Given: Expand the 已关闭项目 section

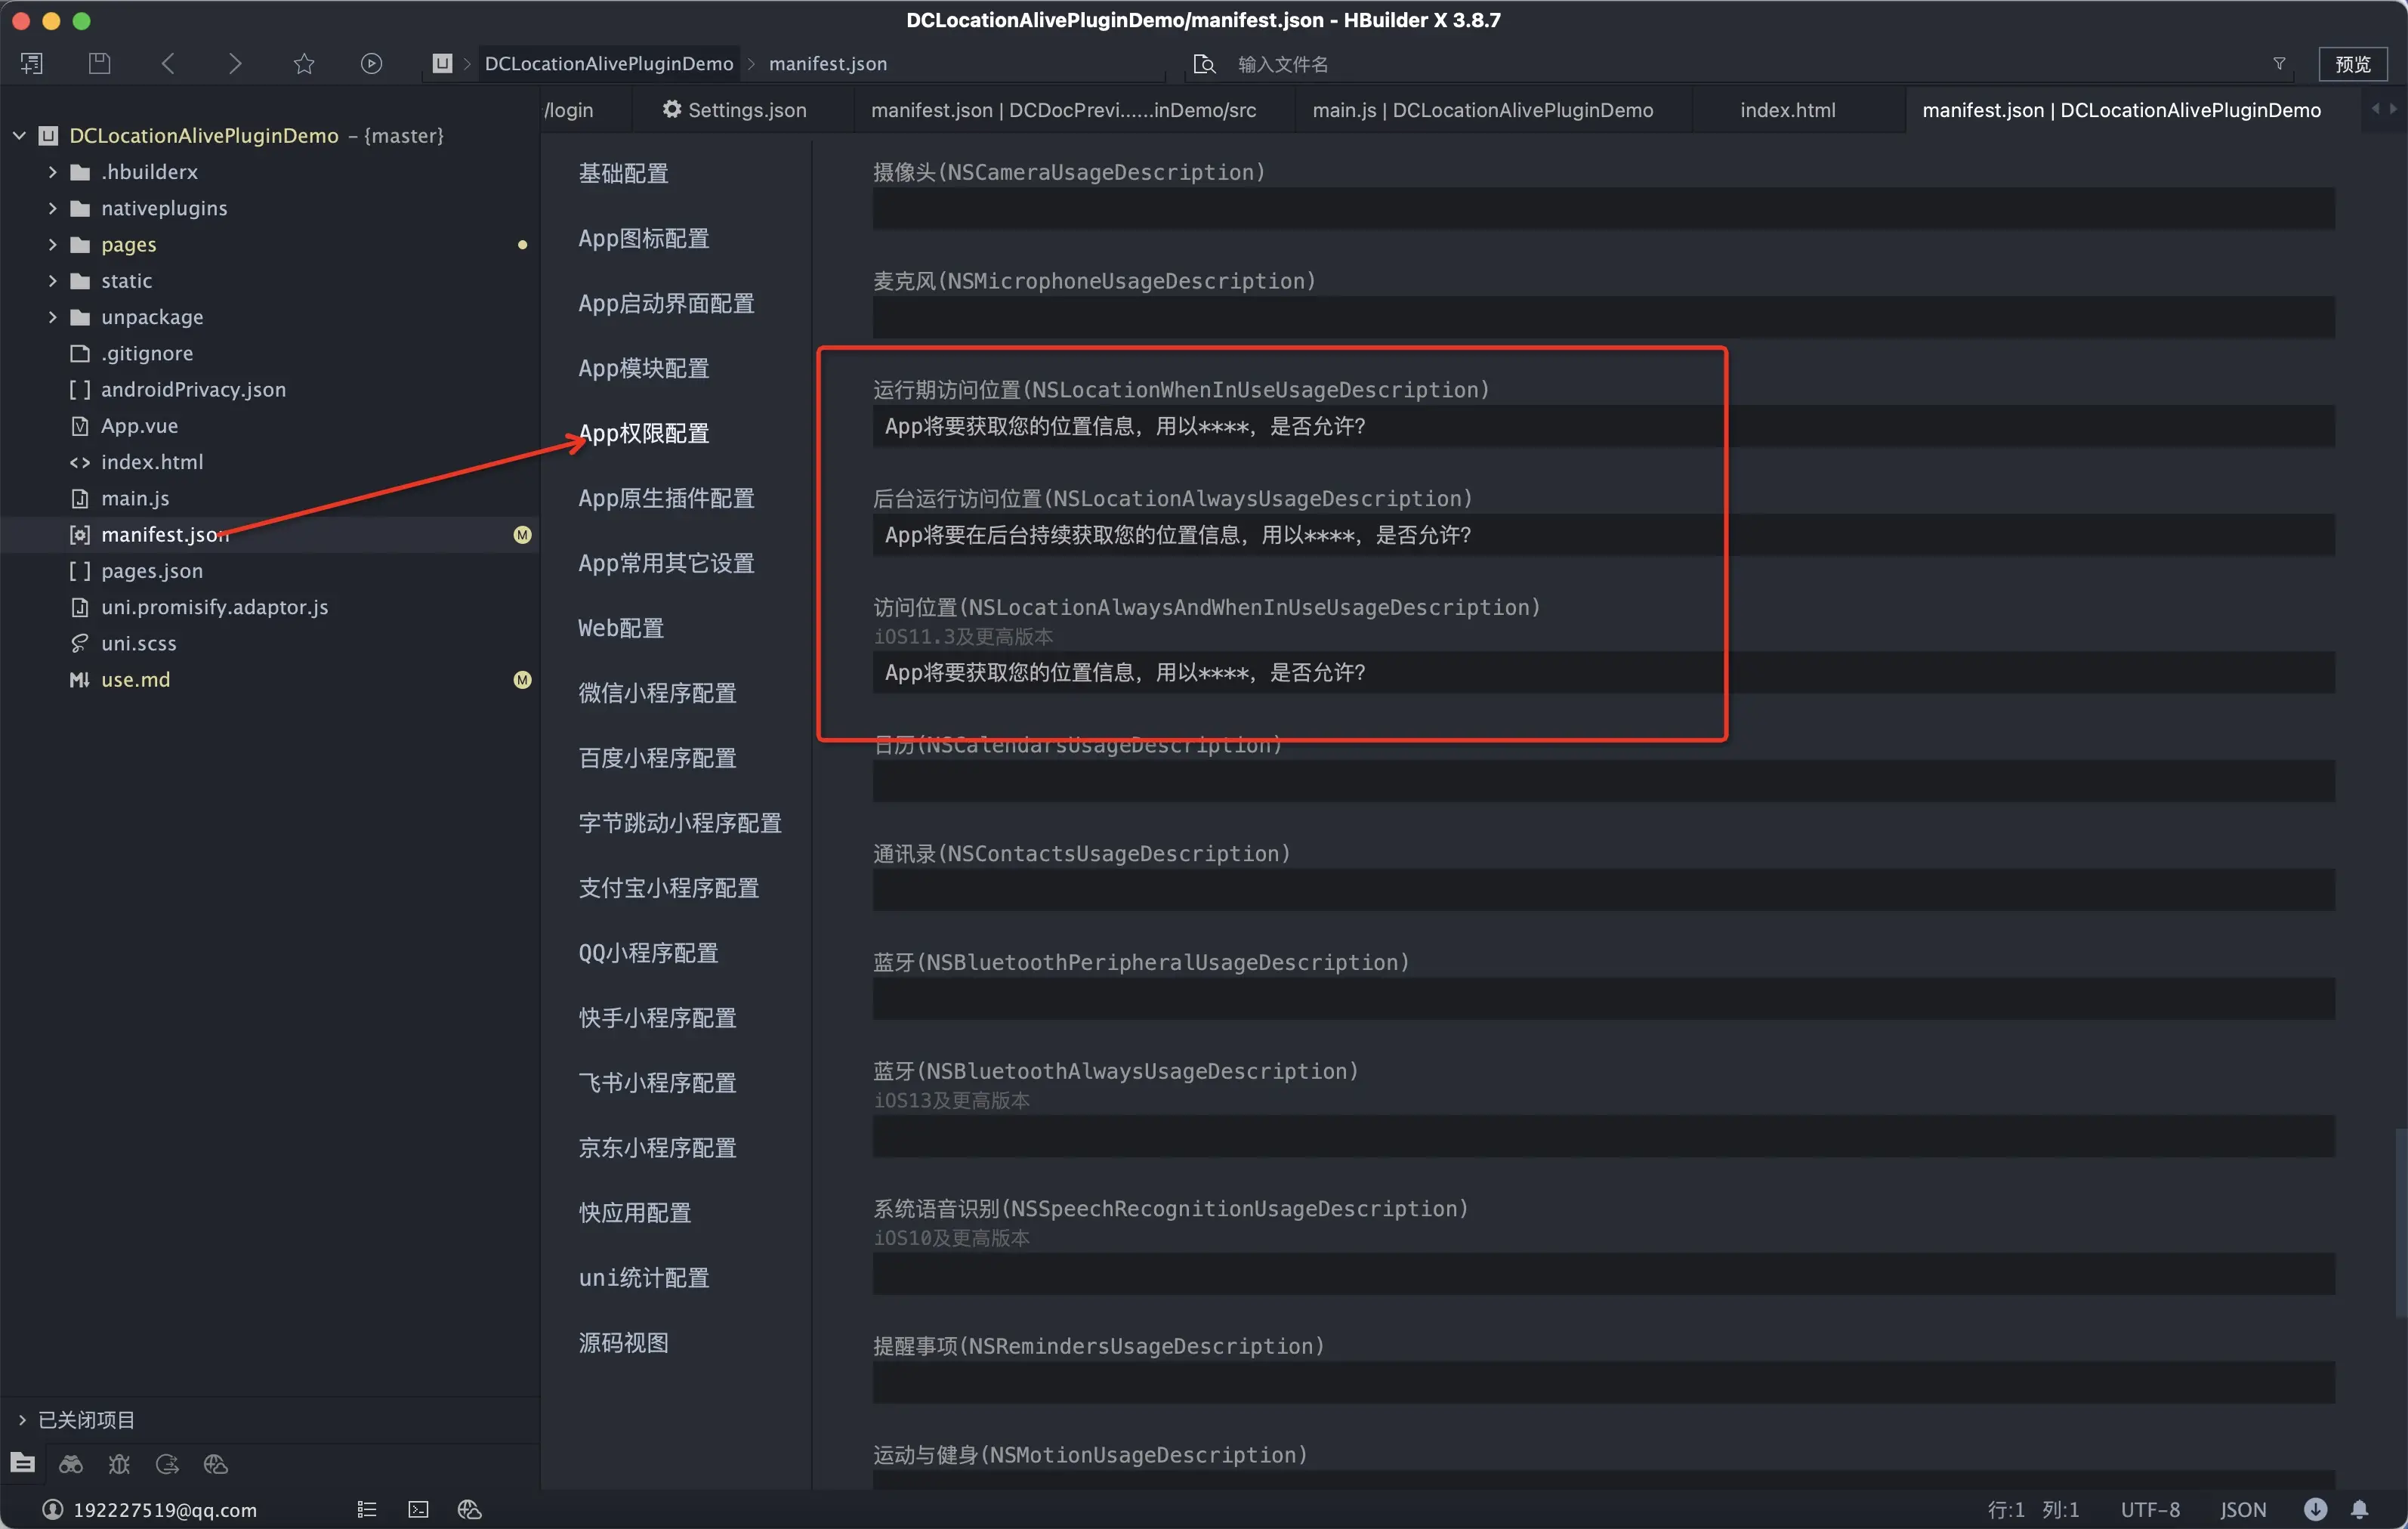Looking at the screenshot, I should click(x=22, y=1419).
